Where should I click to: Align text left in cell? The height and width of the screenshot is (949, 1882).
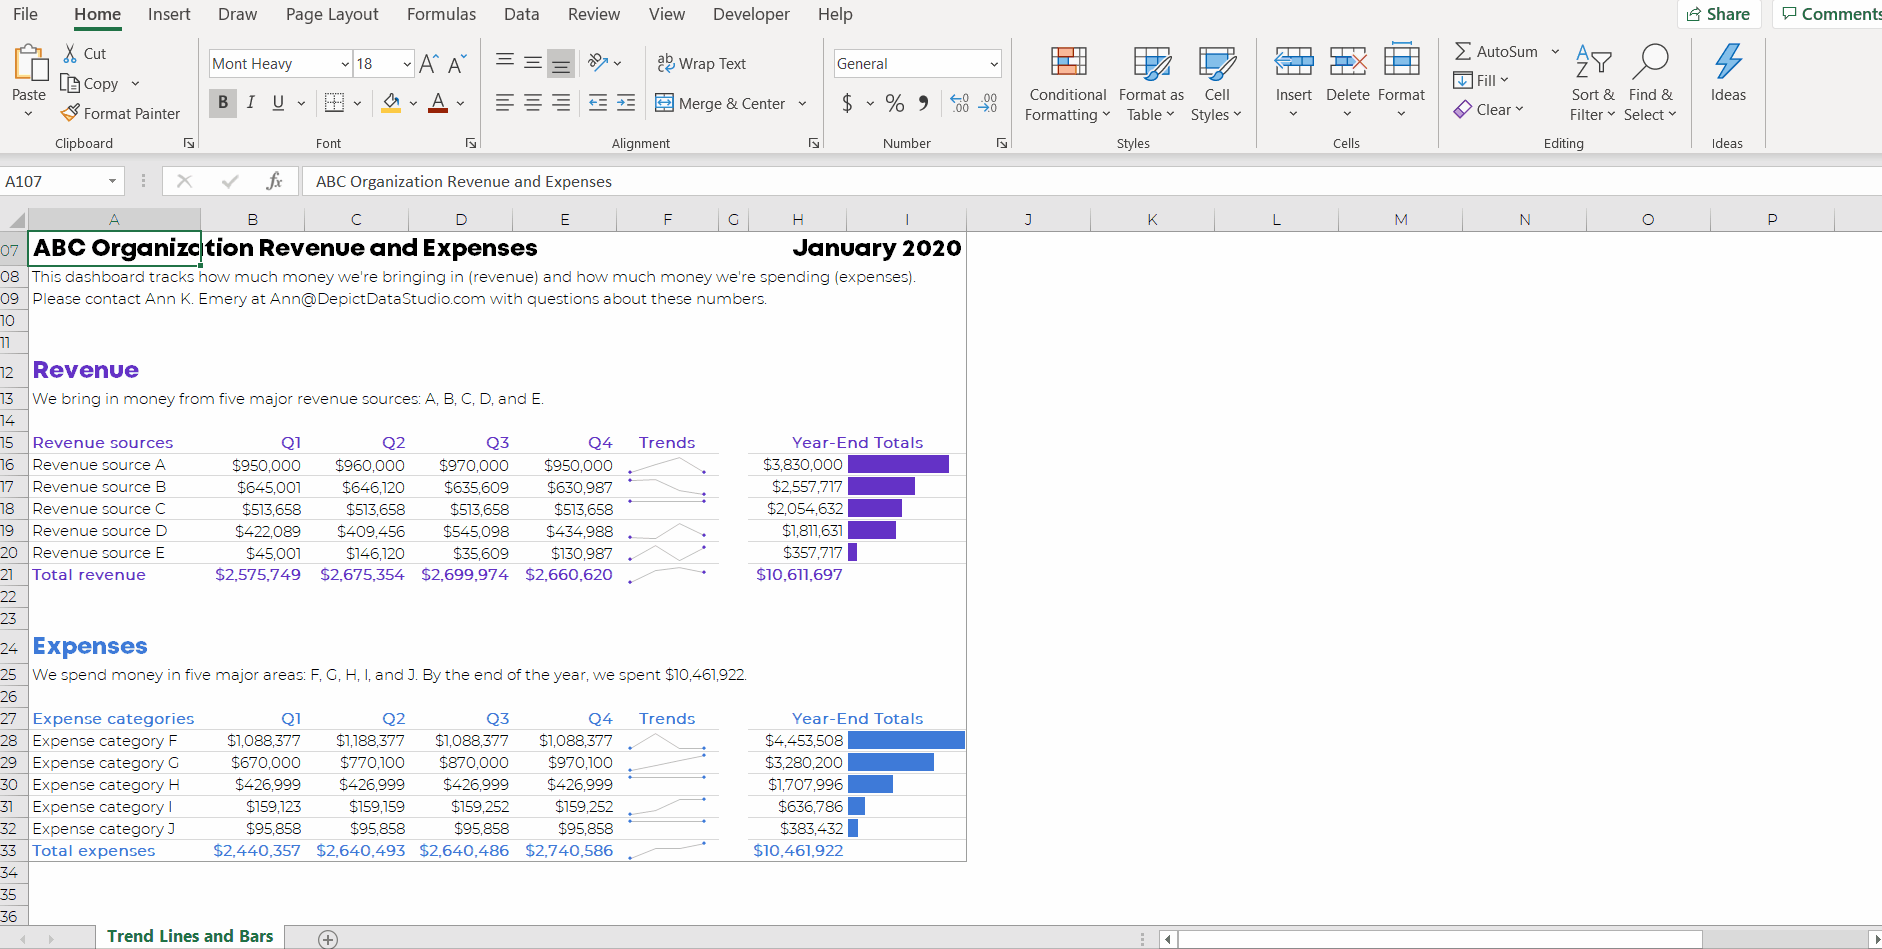click(505, 103)
